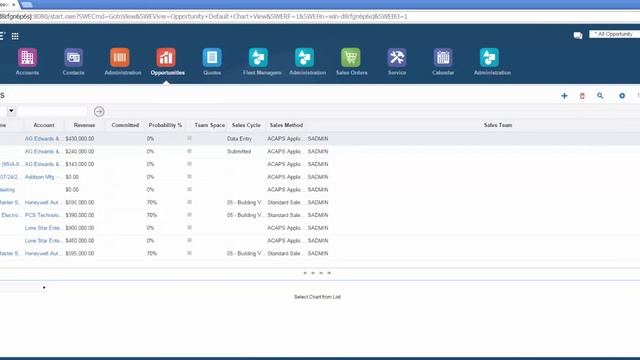Open Lone Star account link in $900,000.00 row

tap(43, 228)
